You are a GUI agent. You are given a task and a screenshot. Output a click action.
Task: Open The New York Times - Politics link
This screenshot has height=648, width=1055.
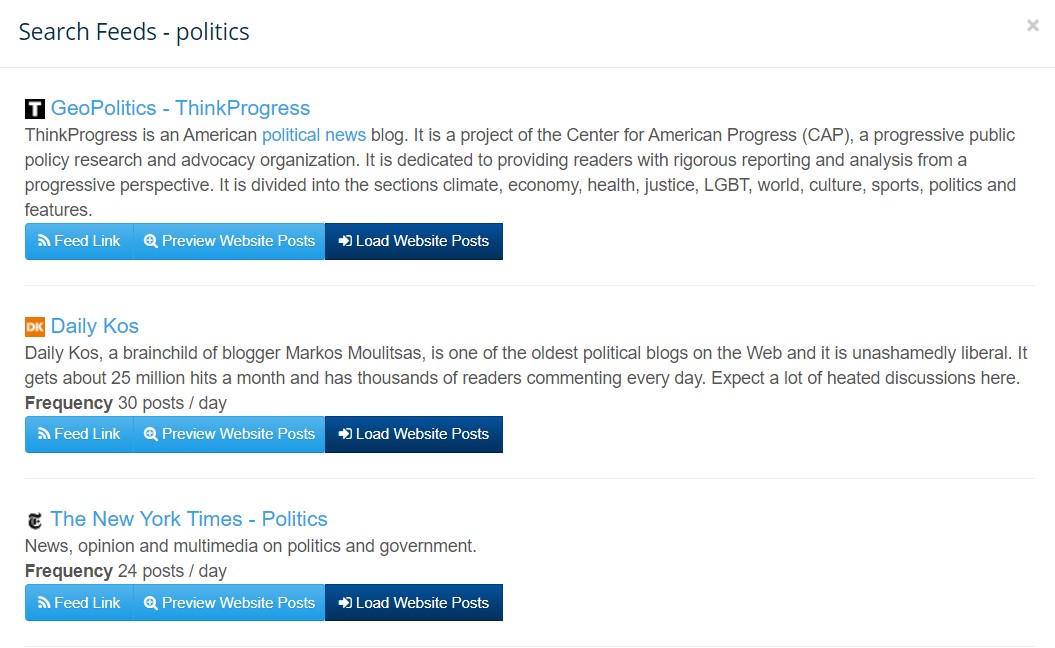pyautogui.click(x=189, y=519)
